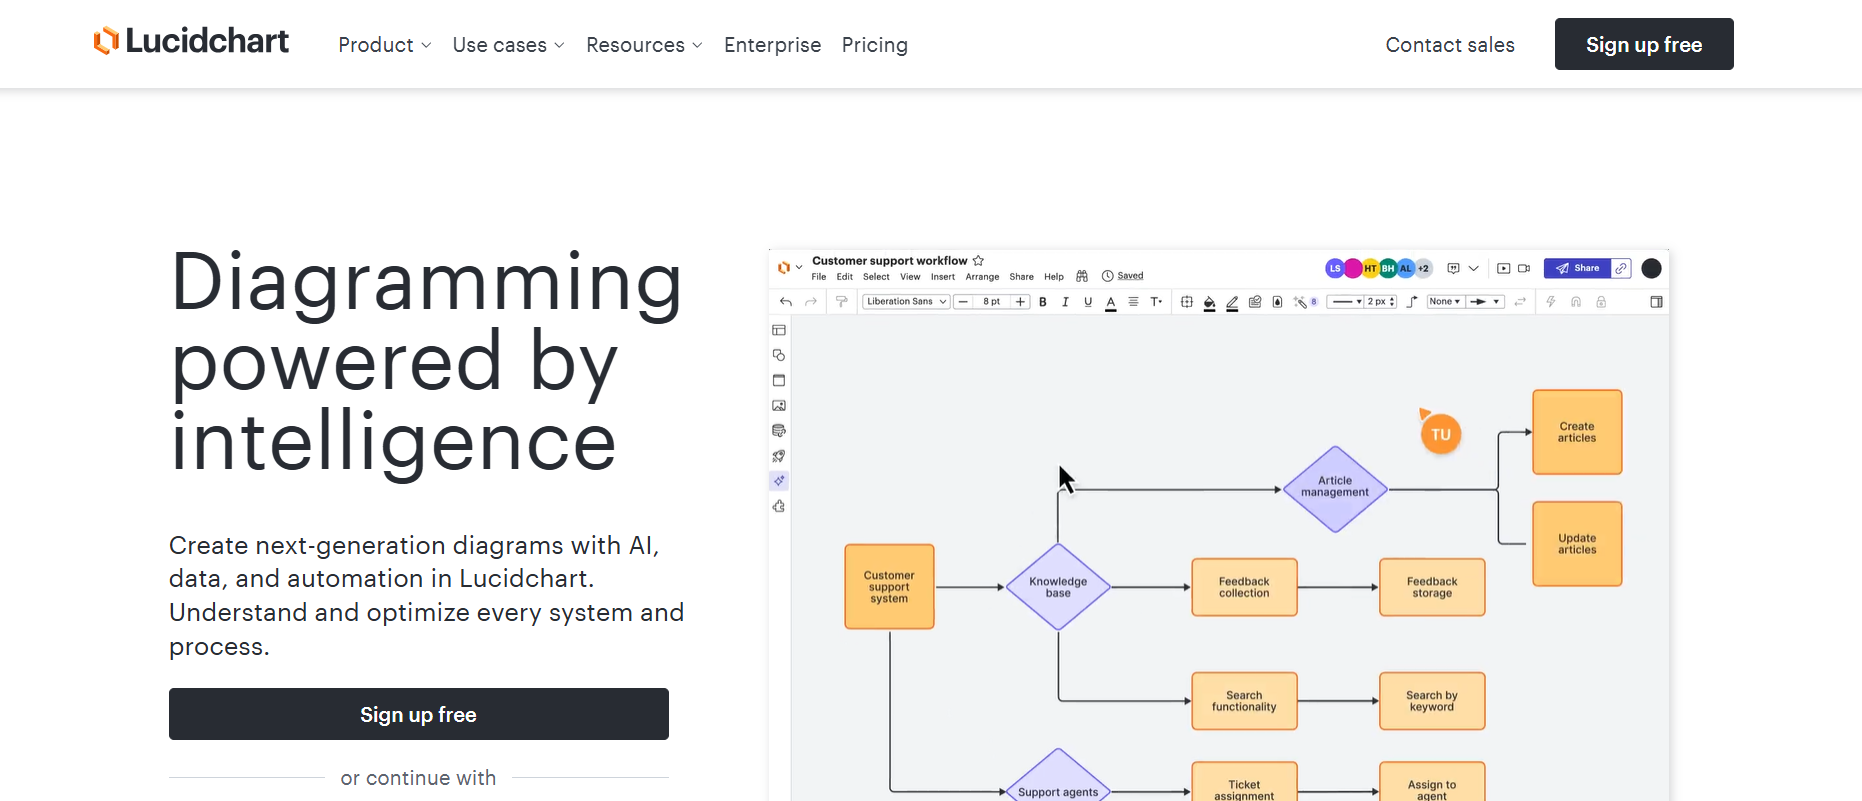Toggle the right side panel icon
The height and width of the screenshot is (801, 1862).
[1656, 302]
